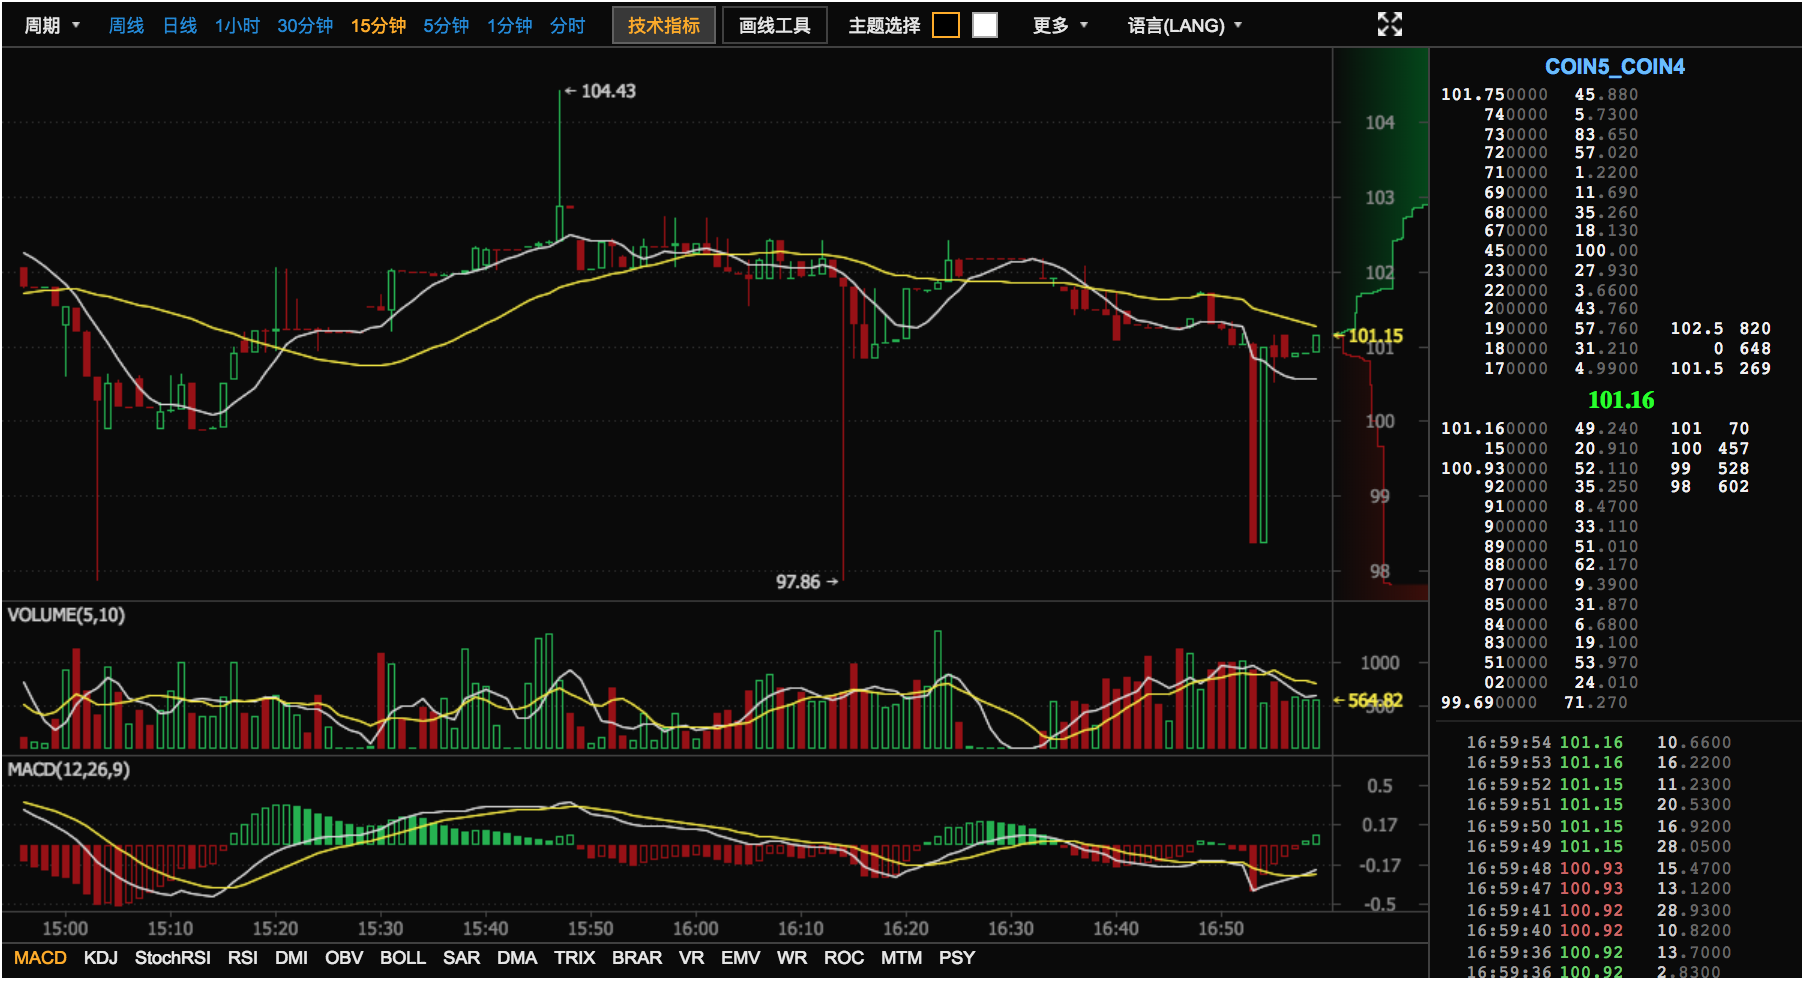Select the top ask row 101.750000
The height and width of the screenshot is (982, 1808).
coord(1539,95)
